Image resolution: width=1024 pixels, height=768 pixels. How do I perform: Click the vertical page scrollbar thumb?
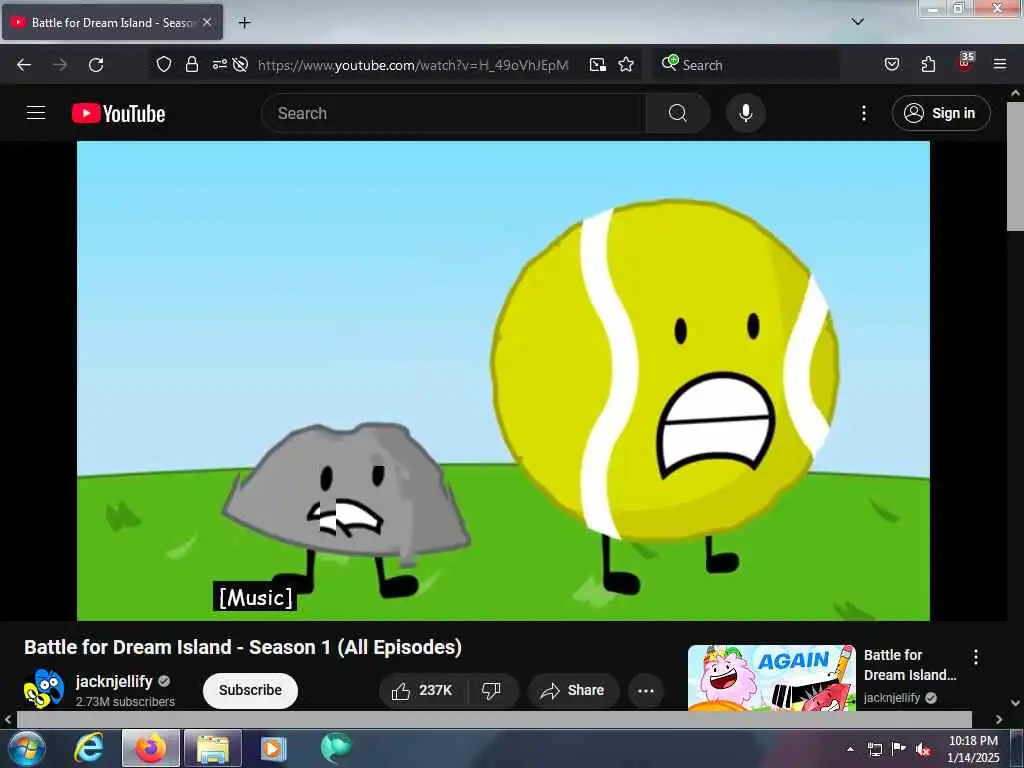[x=1016, y=166]
